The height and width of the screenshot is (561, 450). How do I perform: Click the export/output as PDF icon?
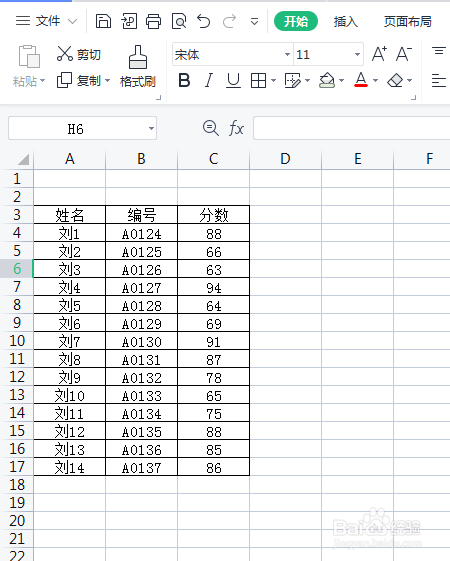(129, 21)
